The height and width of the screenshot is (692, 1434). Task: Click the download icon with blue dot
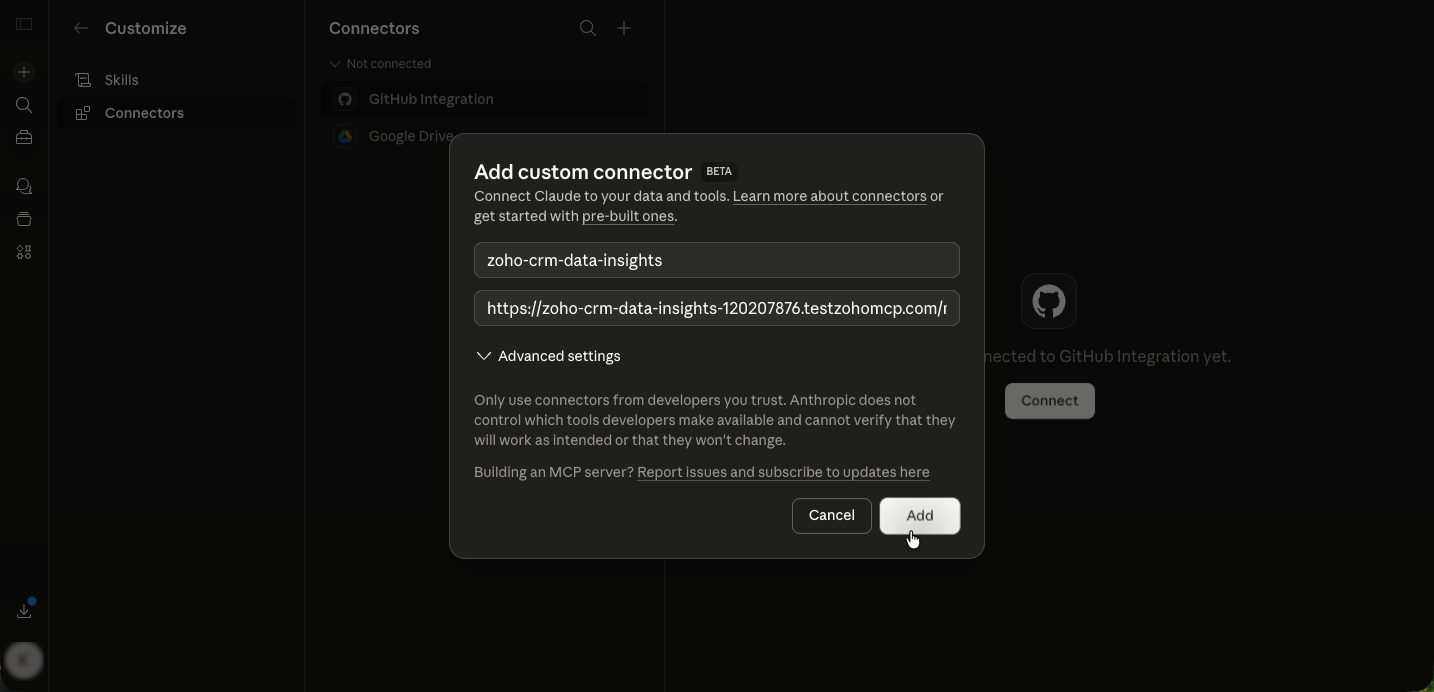24,610
